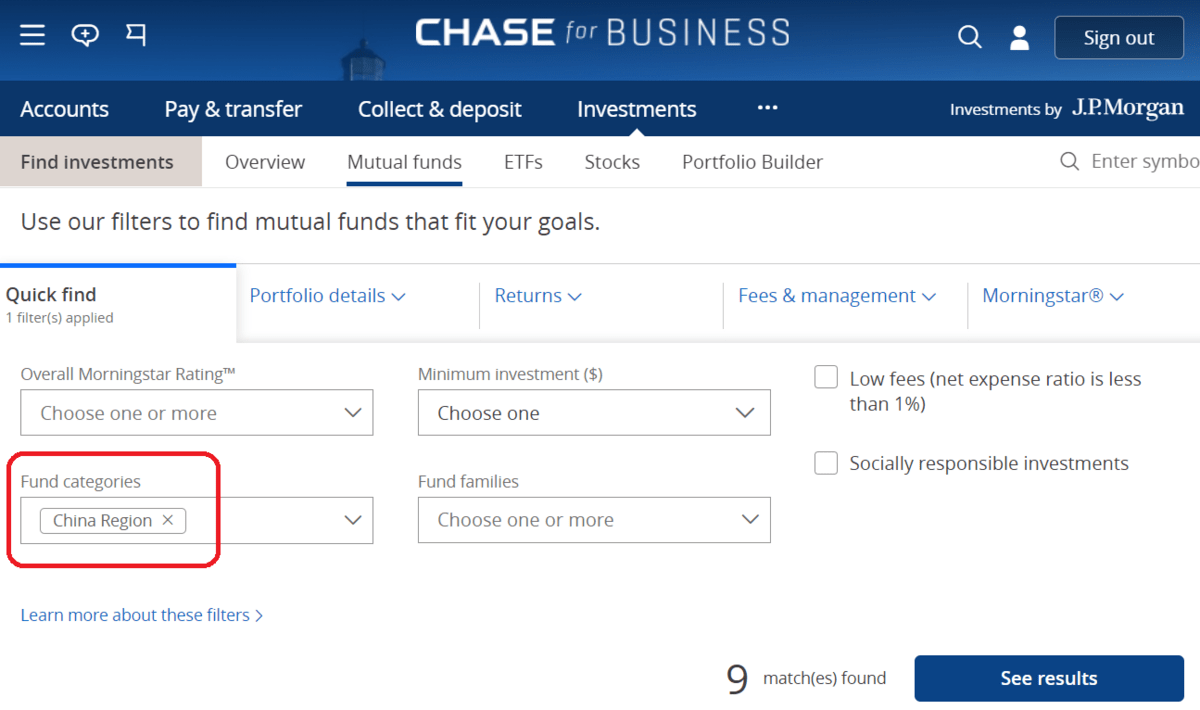The height and width of the screenshot is (710, 1200).
Task: Click the speech bubble feedback icon
Action: (84, 33)
